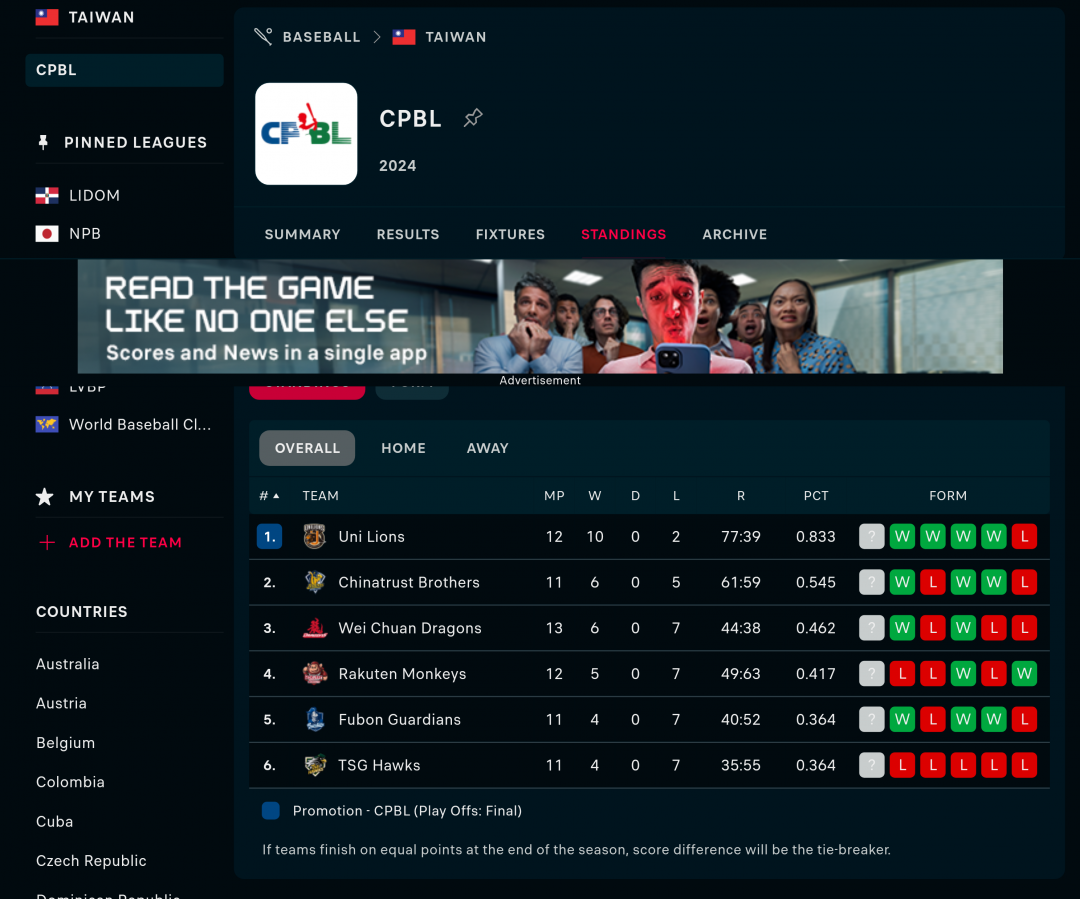1080x899 pixels.
Task: Click the '77:39' runs value
Action: point(740,537)
